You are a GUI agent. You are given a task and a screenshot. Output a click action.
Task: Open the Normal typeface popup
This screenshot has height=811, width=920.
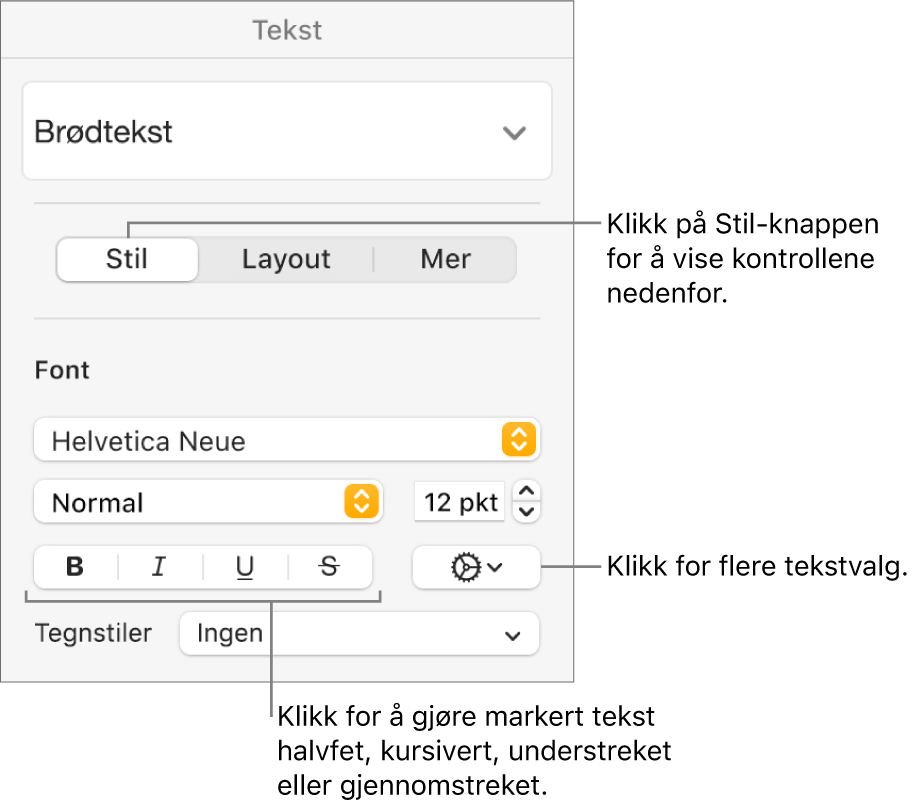click(208, 502)
